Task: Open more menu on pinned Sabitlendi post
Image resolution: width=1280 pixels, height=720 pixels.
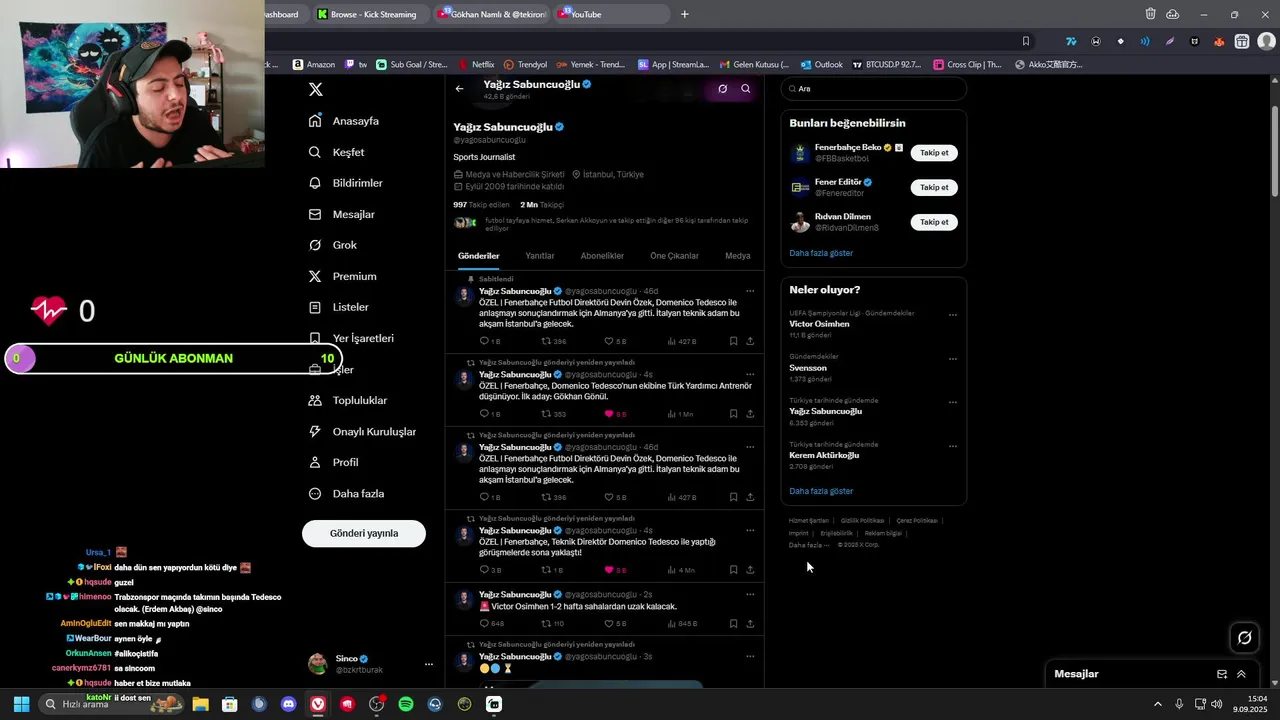Action: 750,291
